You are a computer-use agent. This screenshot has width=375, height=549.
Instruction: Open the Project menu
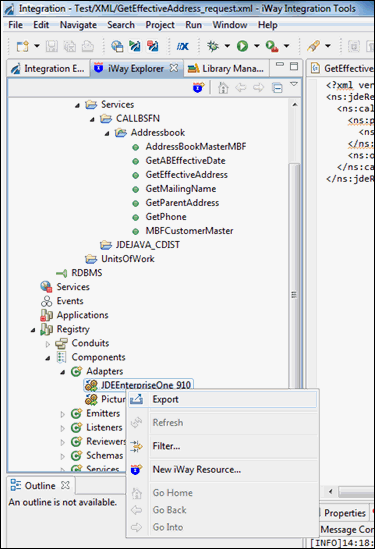[x=160, y=25]
